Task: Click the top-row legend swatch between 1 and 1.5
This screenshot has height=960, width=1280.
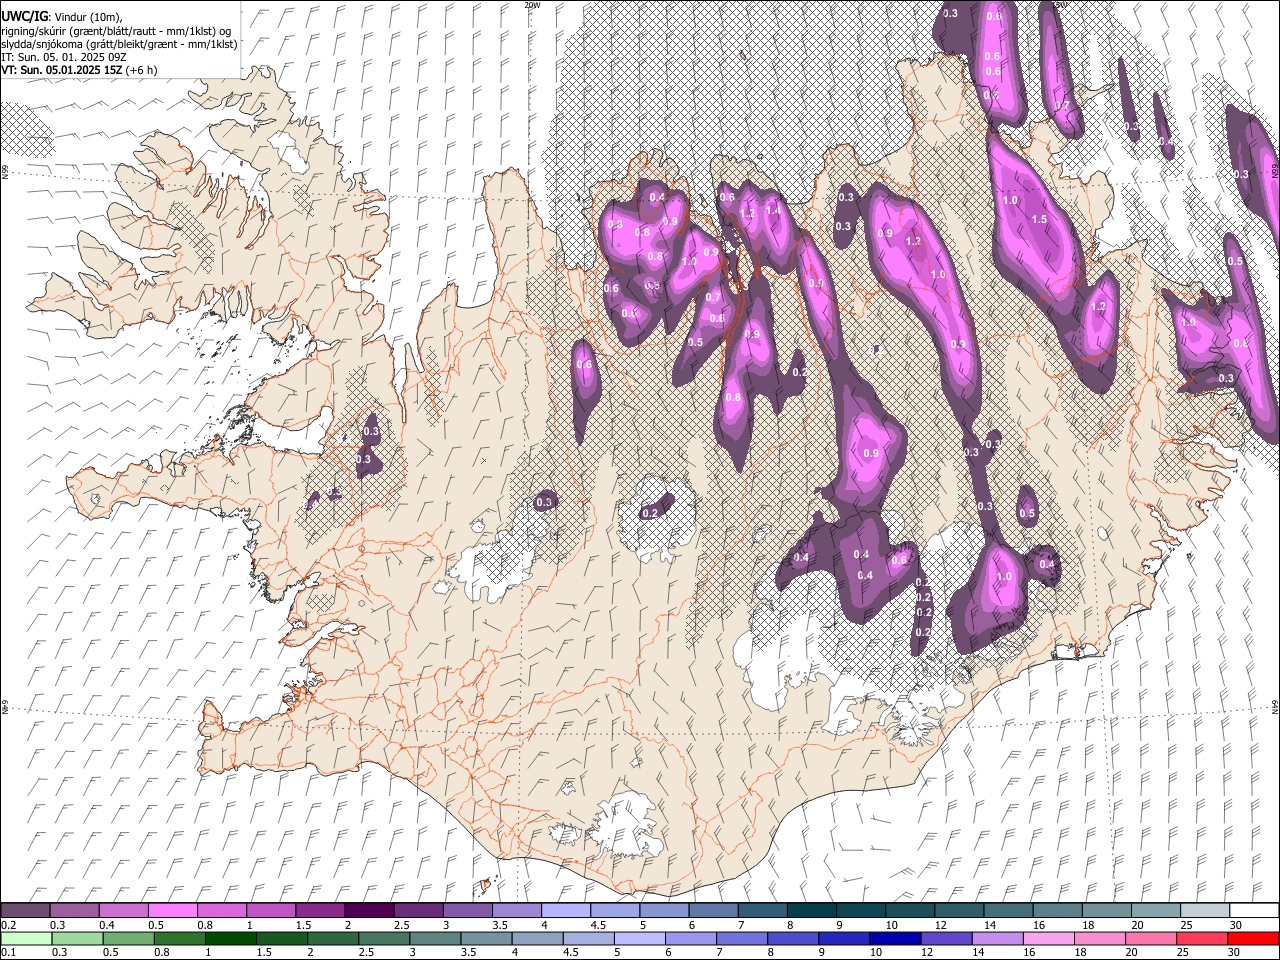Action: coord(271,911)
